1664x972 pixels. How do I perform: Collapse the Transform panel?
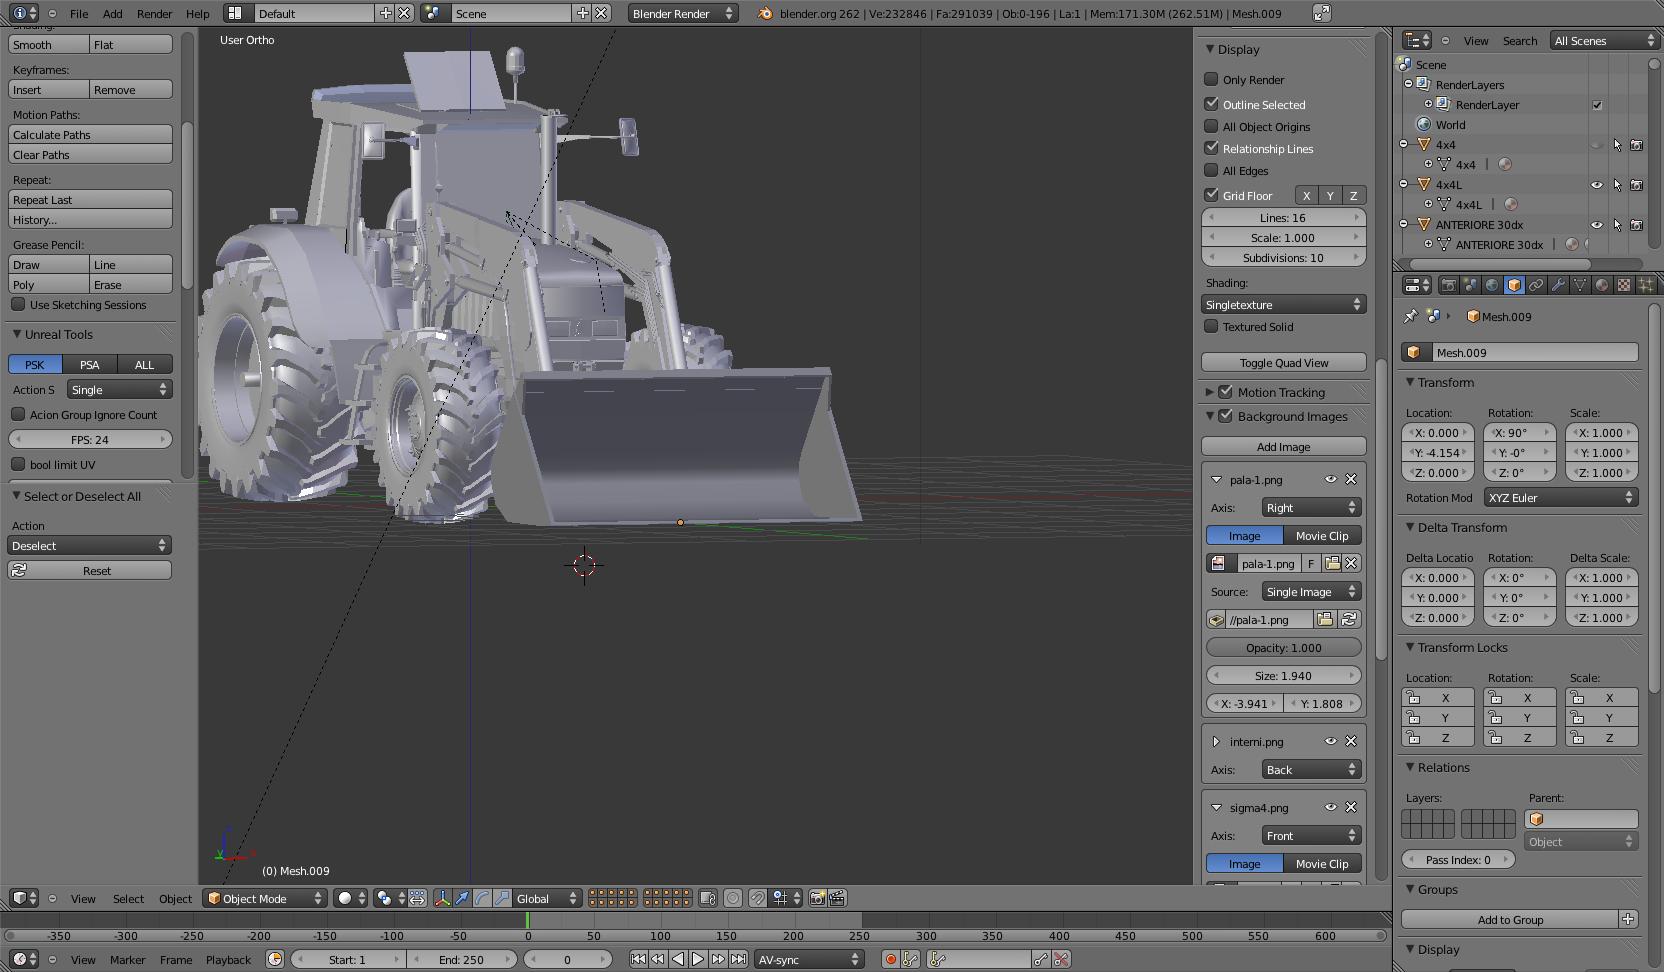click(x=1410, y=382)
